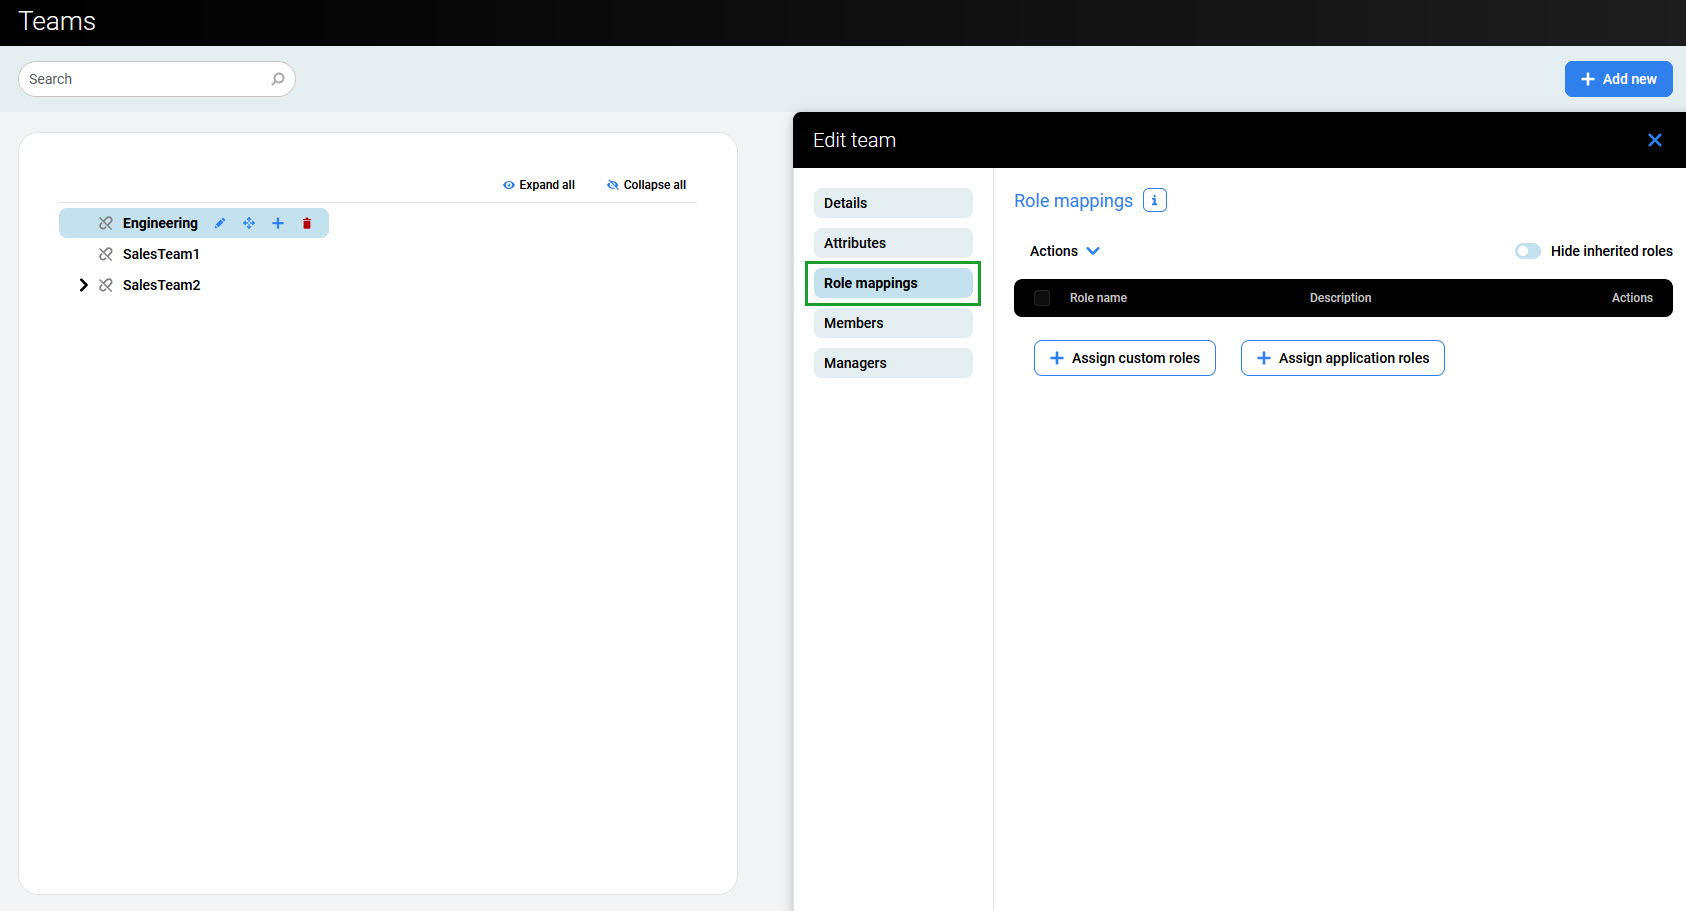The height and width of the screenshot is (911, 1686).
Task: Delete Engineering team with red trash icon
Action: pyautogui.click(x=307, y=223)
